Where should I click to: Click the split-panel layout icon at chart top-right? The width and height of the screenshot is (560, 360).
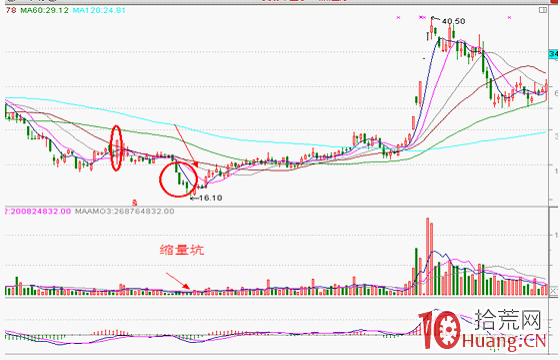(542, 10)
